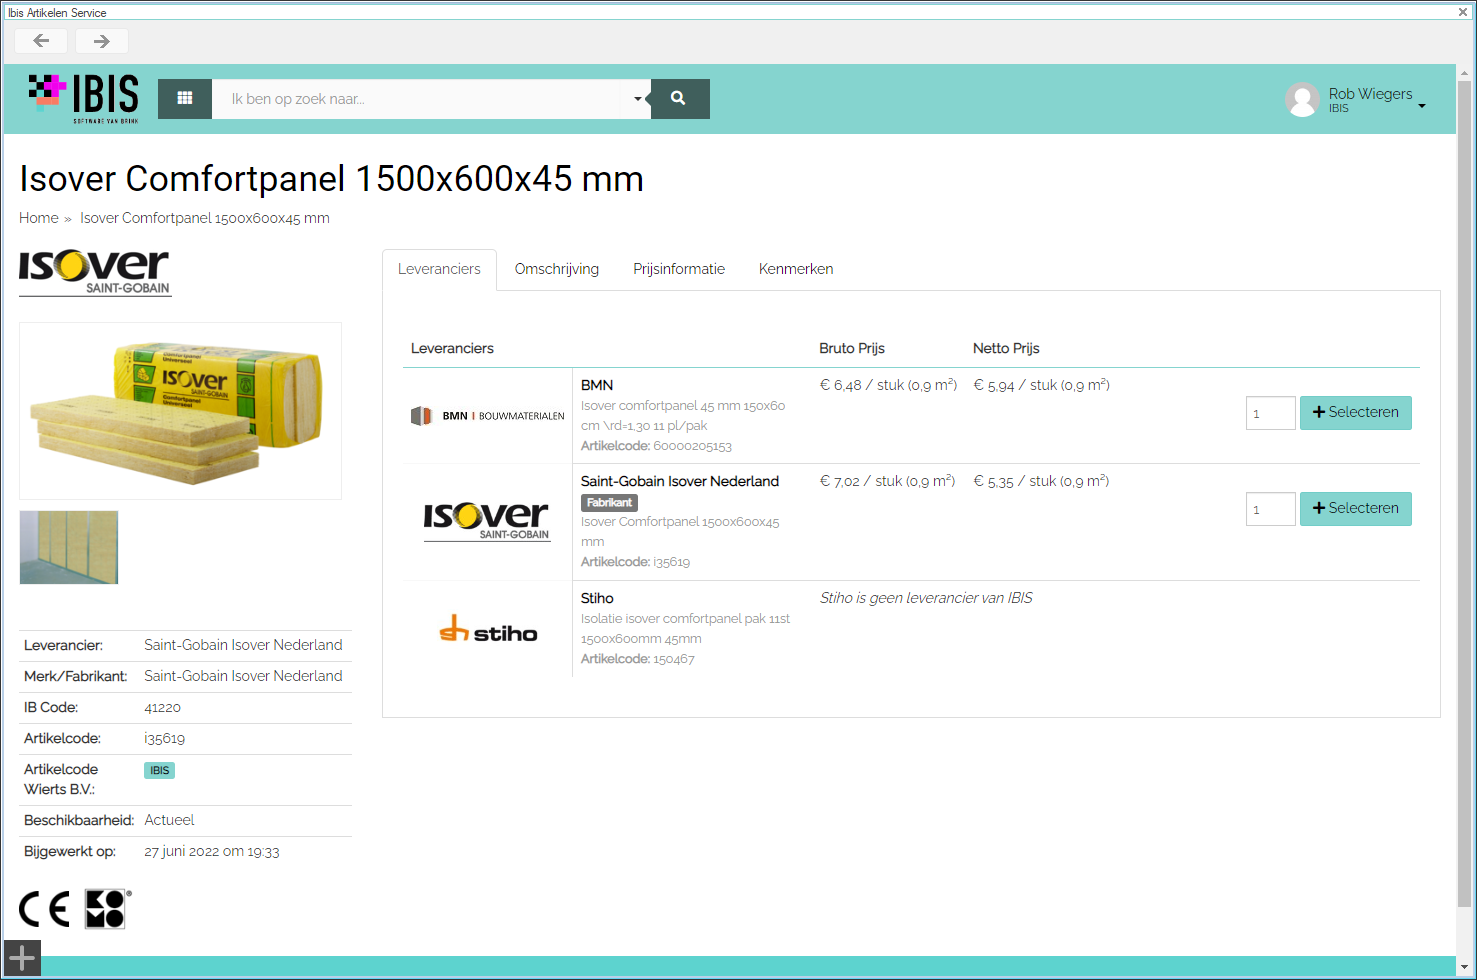Open the Rob Wiegers account dropdown arrow

(x=1421, y=106)
